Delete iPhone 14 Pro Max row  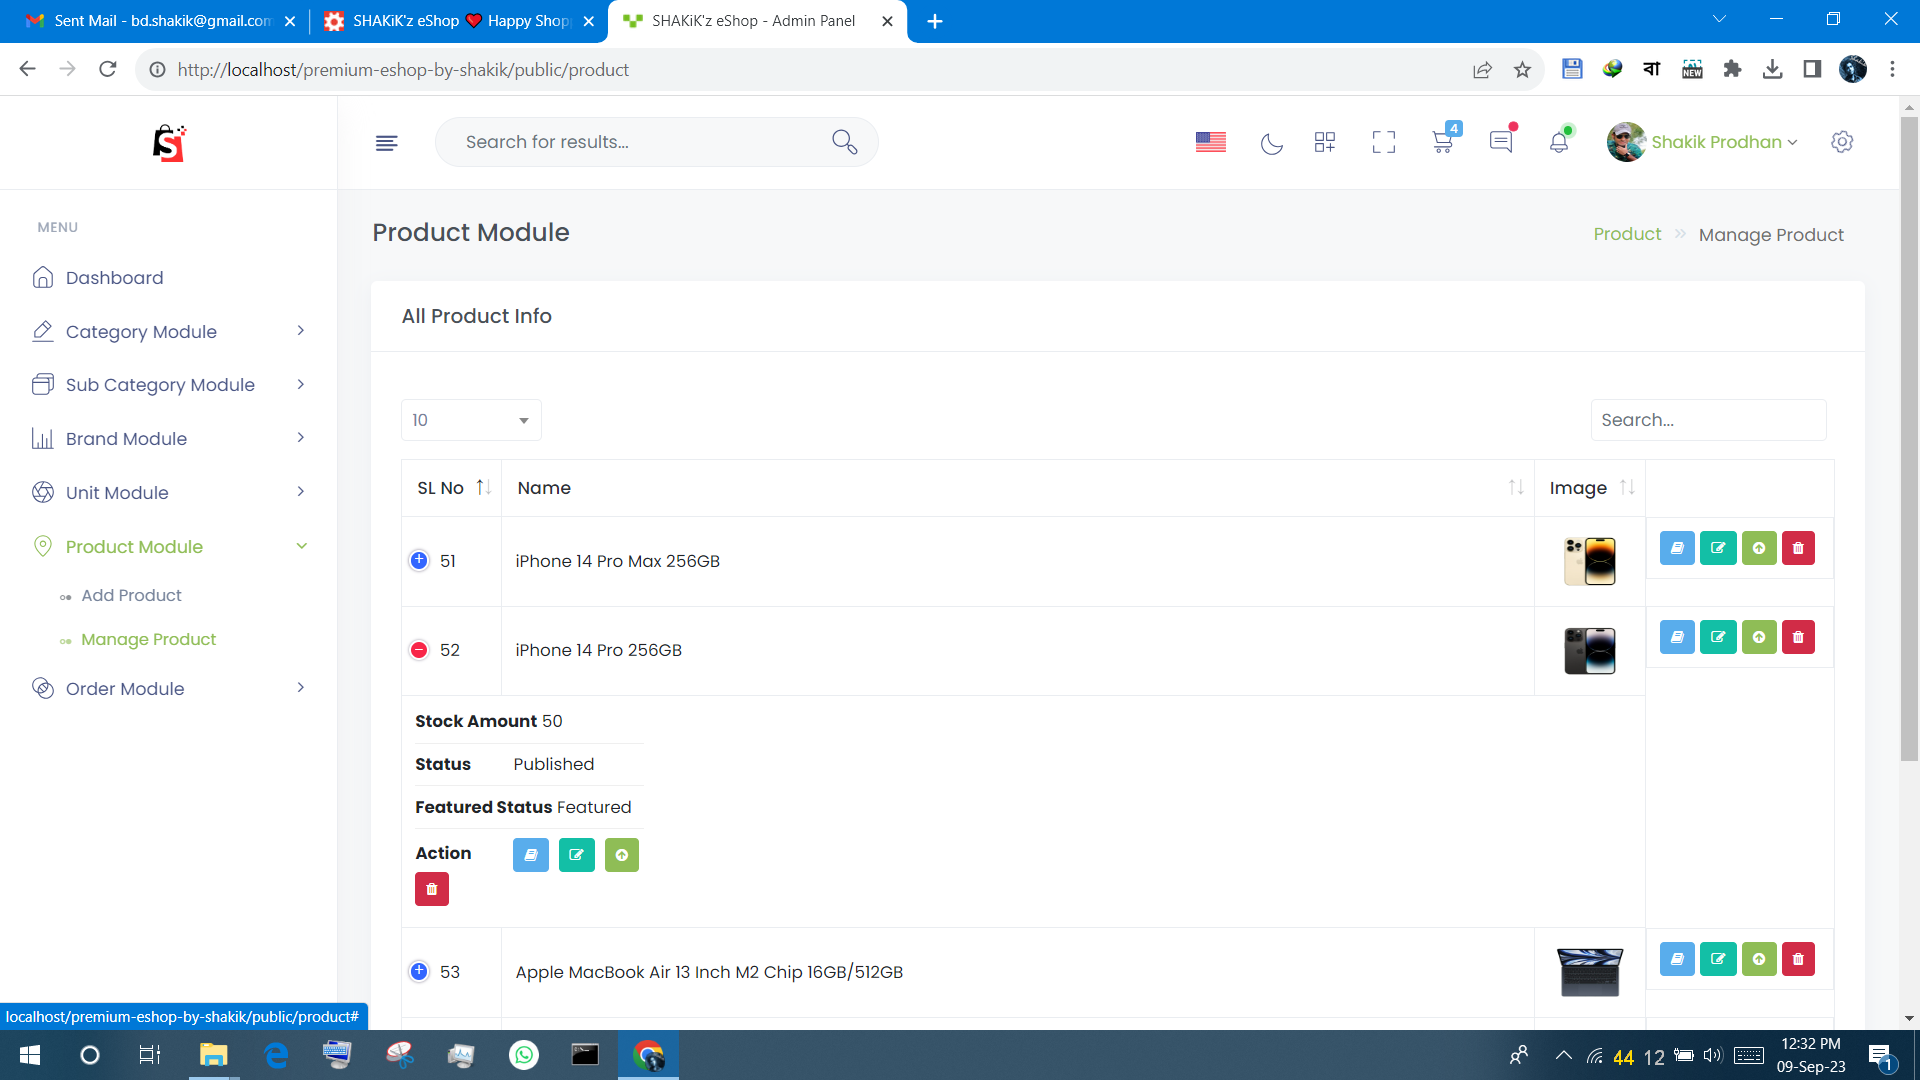(x=1798, y=548)
